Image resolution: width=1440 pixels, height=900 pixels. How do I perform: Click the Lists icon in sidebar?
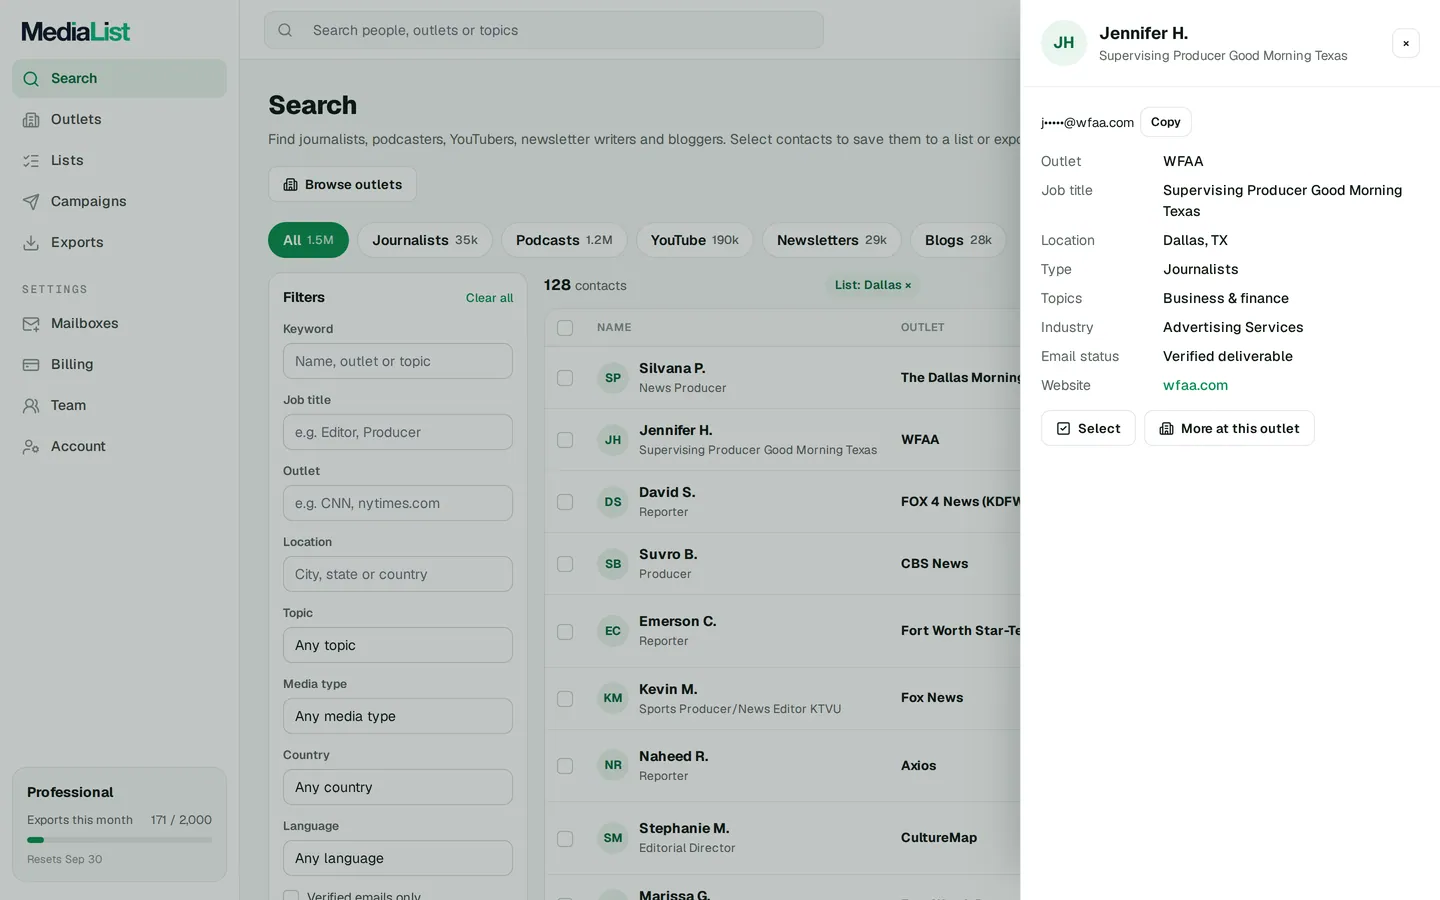[31, 161]
